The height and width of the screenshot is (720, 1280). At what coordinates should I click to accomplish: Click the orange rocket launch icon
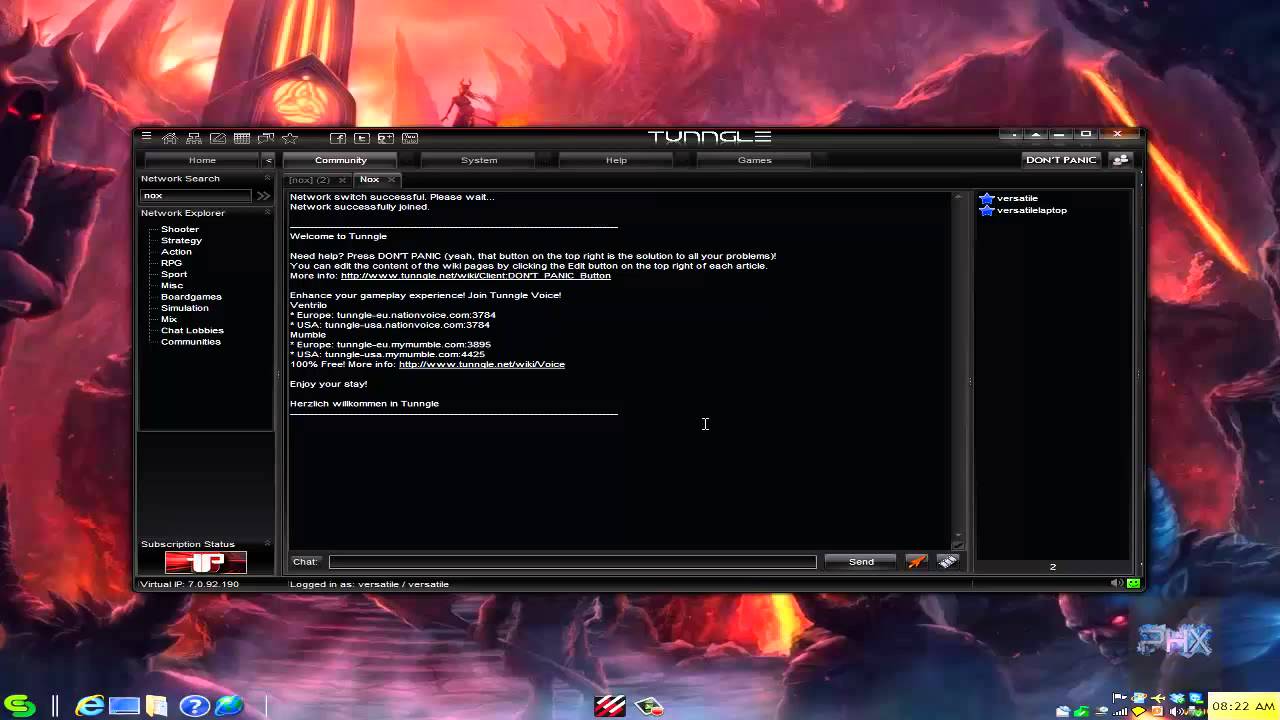917,562
